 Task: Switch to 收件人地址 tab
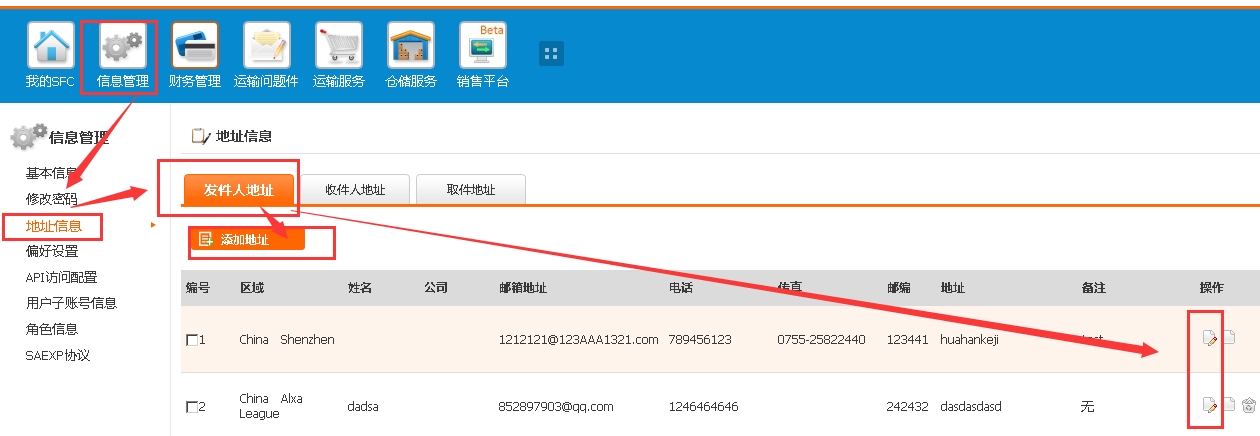click(x=355, y=190)
